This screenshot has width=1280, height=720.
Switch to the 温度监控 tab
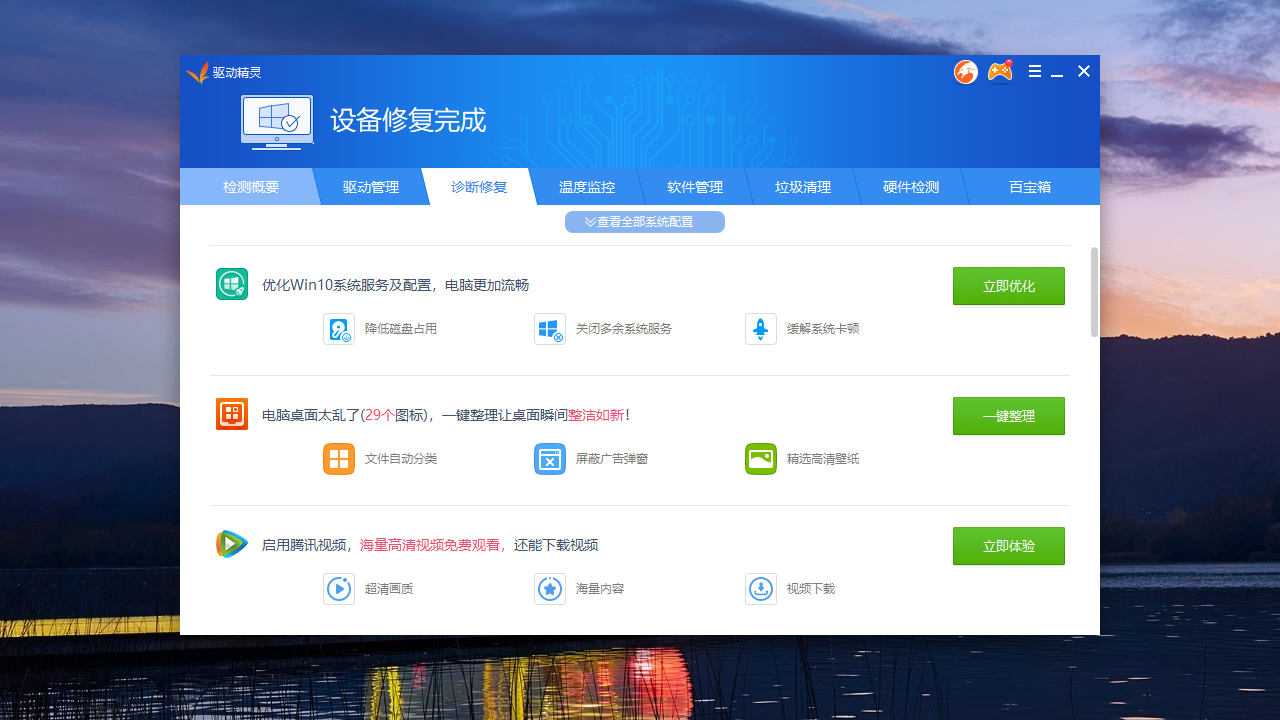tap(586, 186)
